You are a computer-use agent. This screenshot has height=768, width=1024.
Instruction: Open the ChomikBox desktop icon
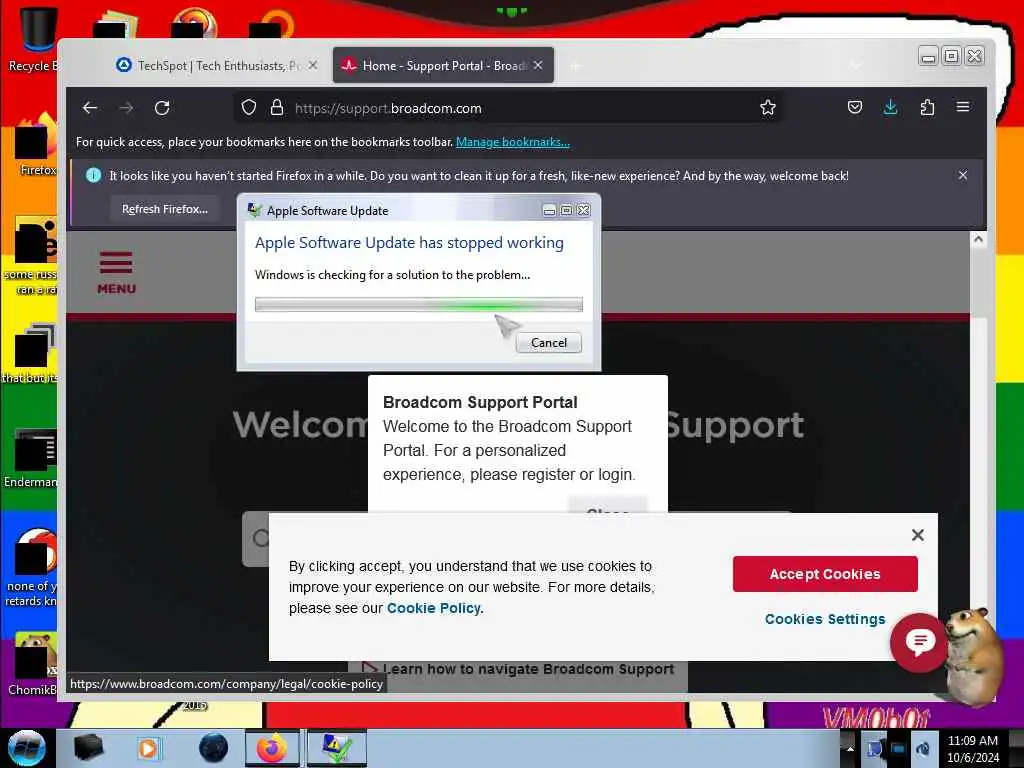coord(33,664)
